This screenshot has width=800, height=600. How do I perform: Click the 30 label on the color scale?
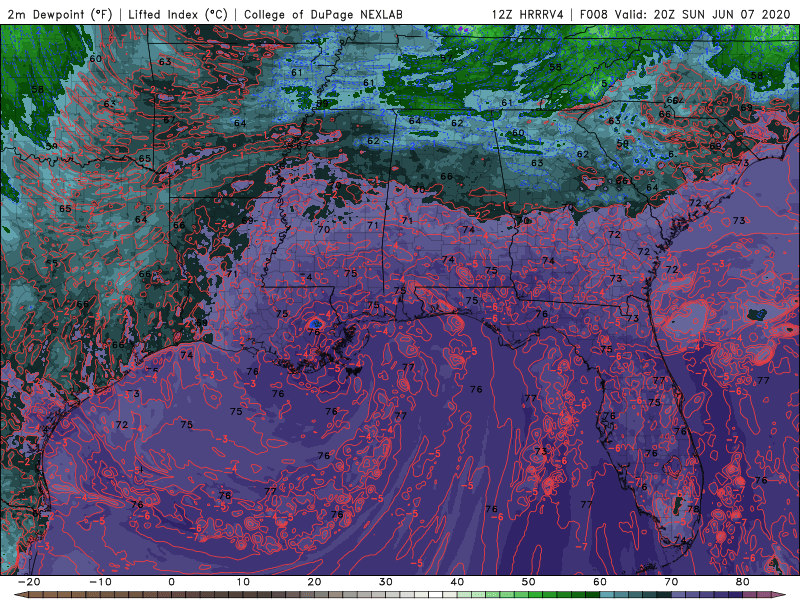coord(386,582)
